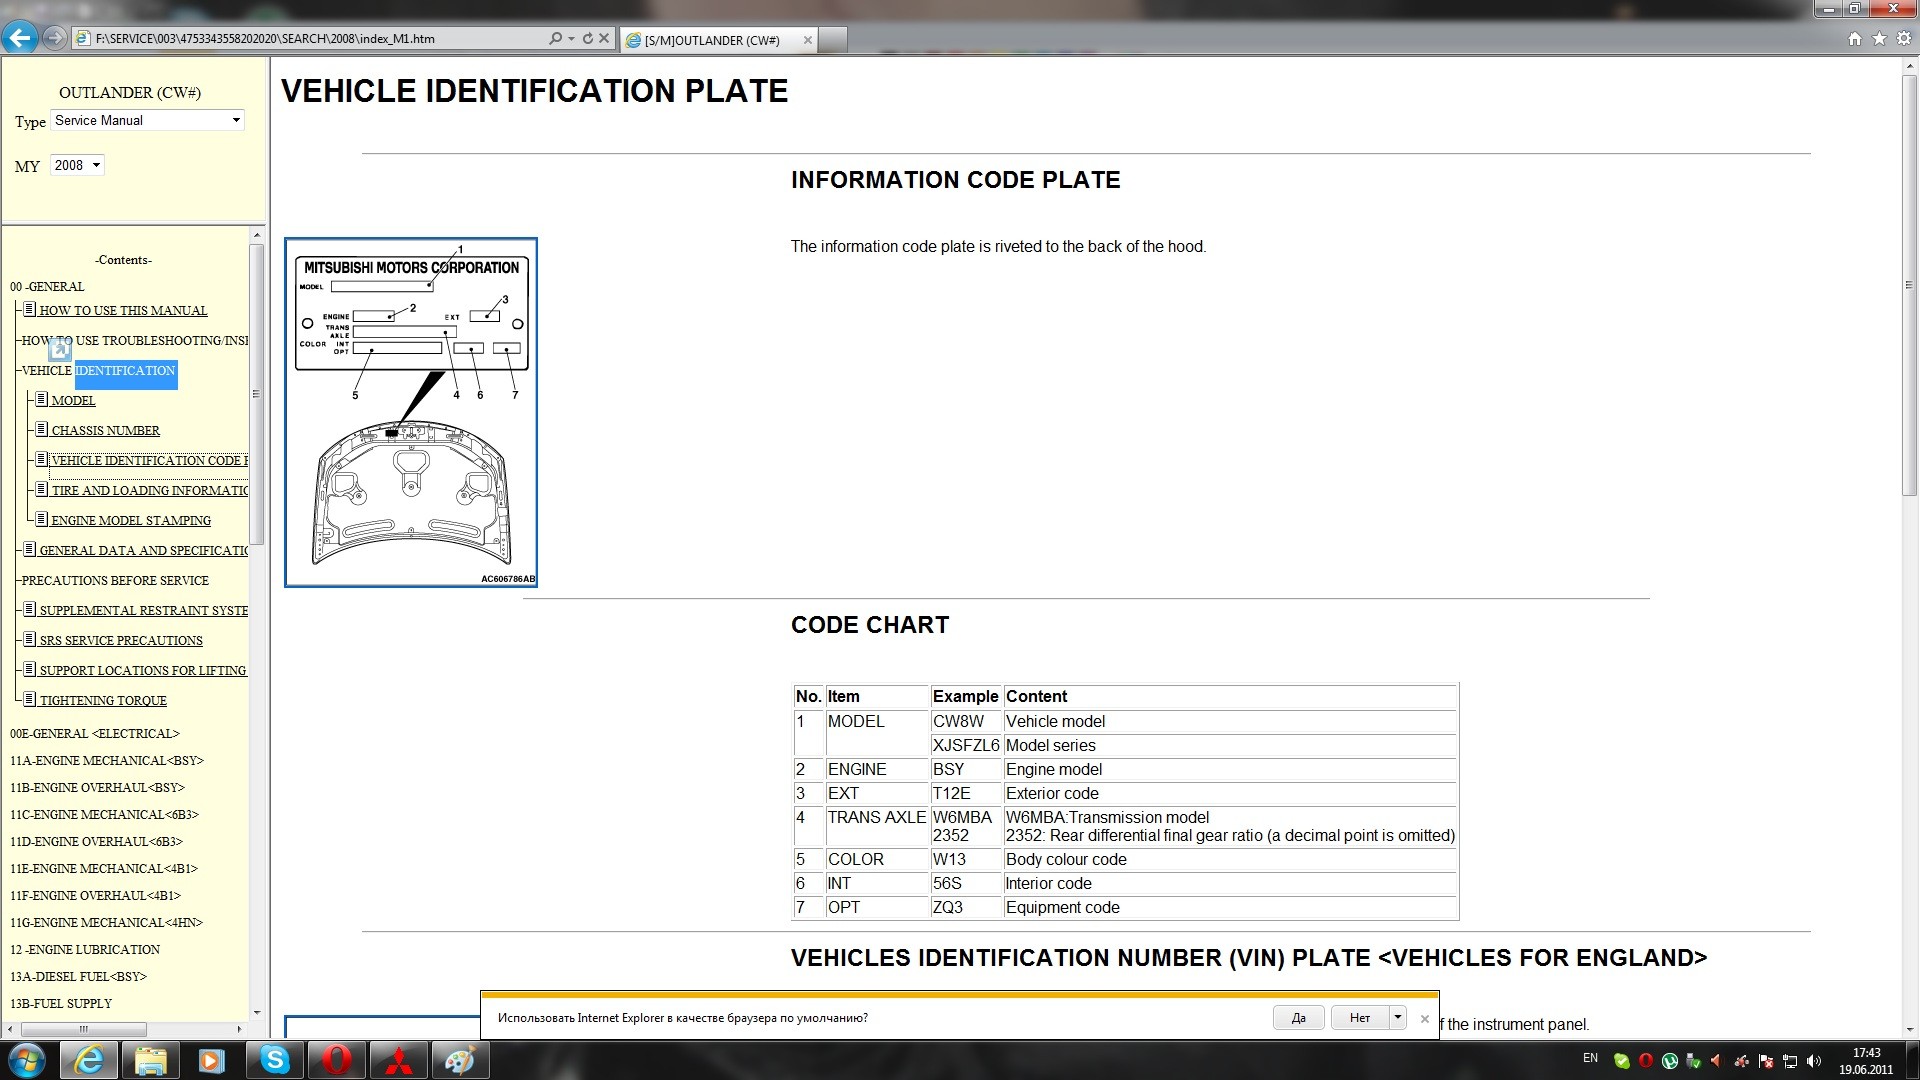Click Да in default browser prompt

pyautogui.click(x=1298, y=1018)
